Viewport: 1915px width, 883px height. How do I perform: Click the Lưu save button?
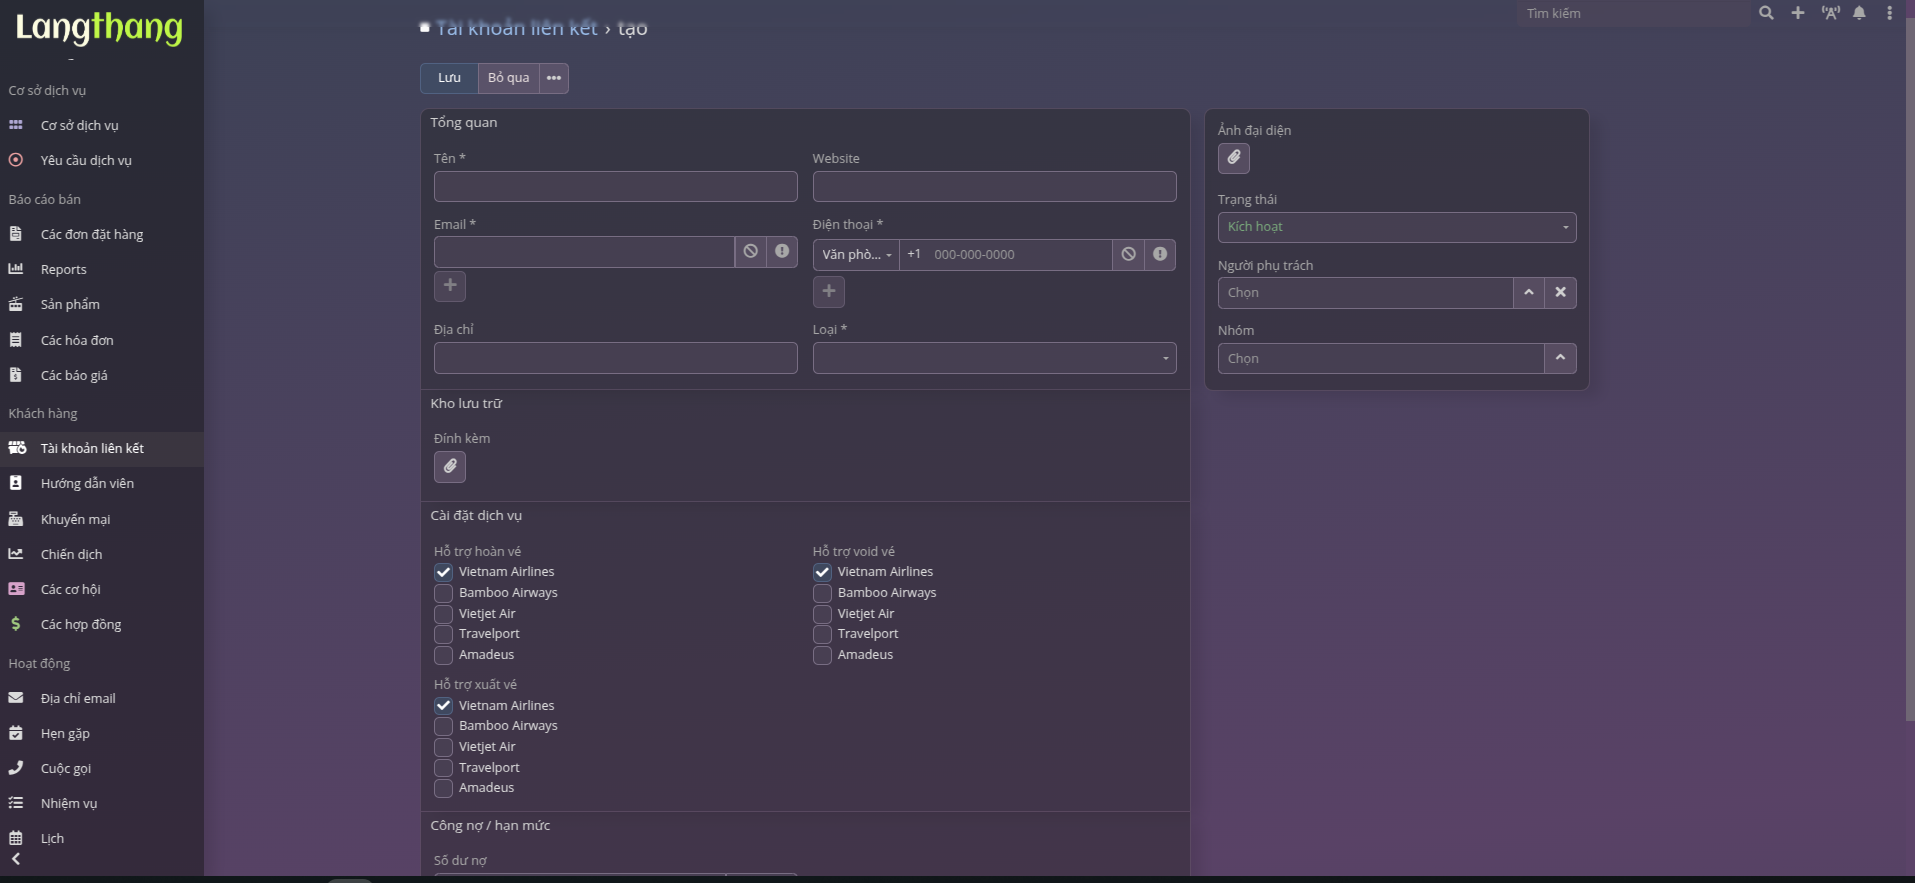449,78
